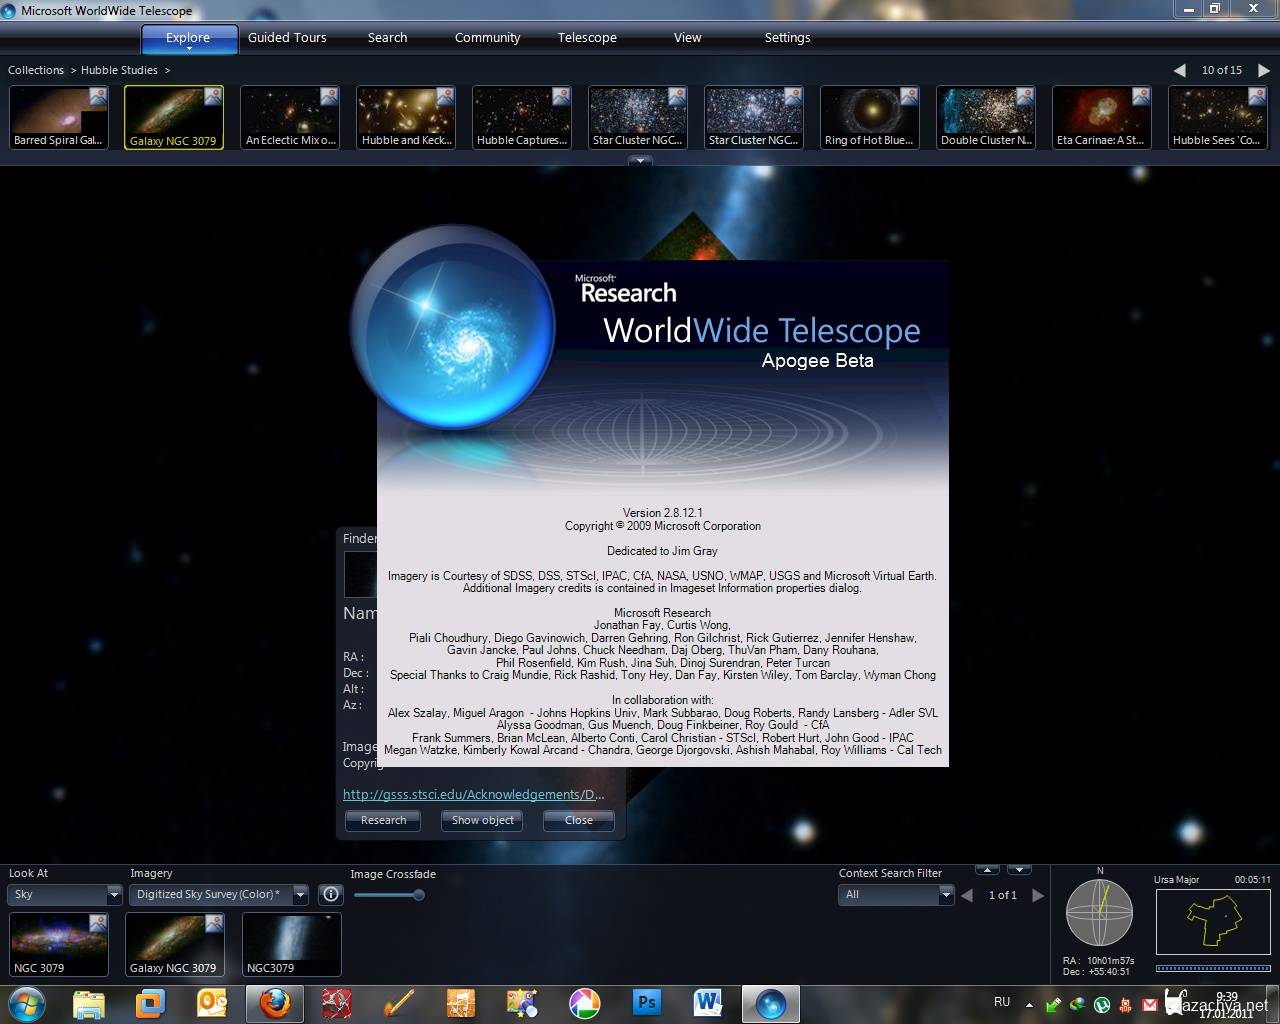The width and height of the screenshot is (1280, 1024).
Task: Open Firefox from the taskbar
Action: [x=274, y=1002]
